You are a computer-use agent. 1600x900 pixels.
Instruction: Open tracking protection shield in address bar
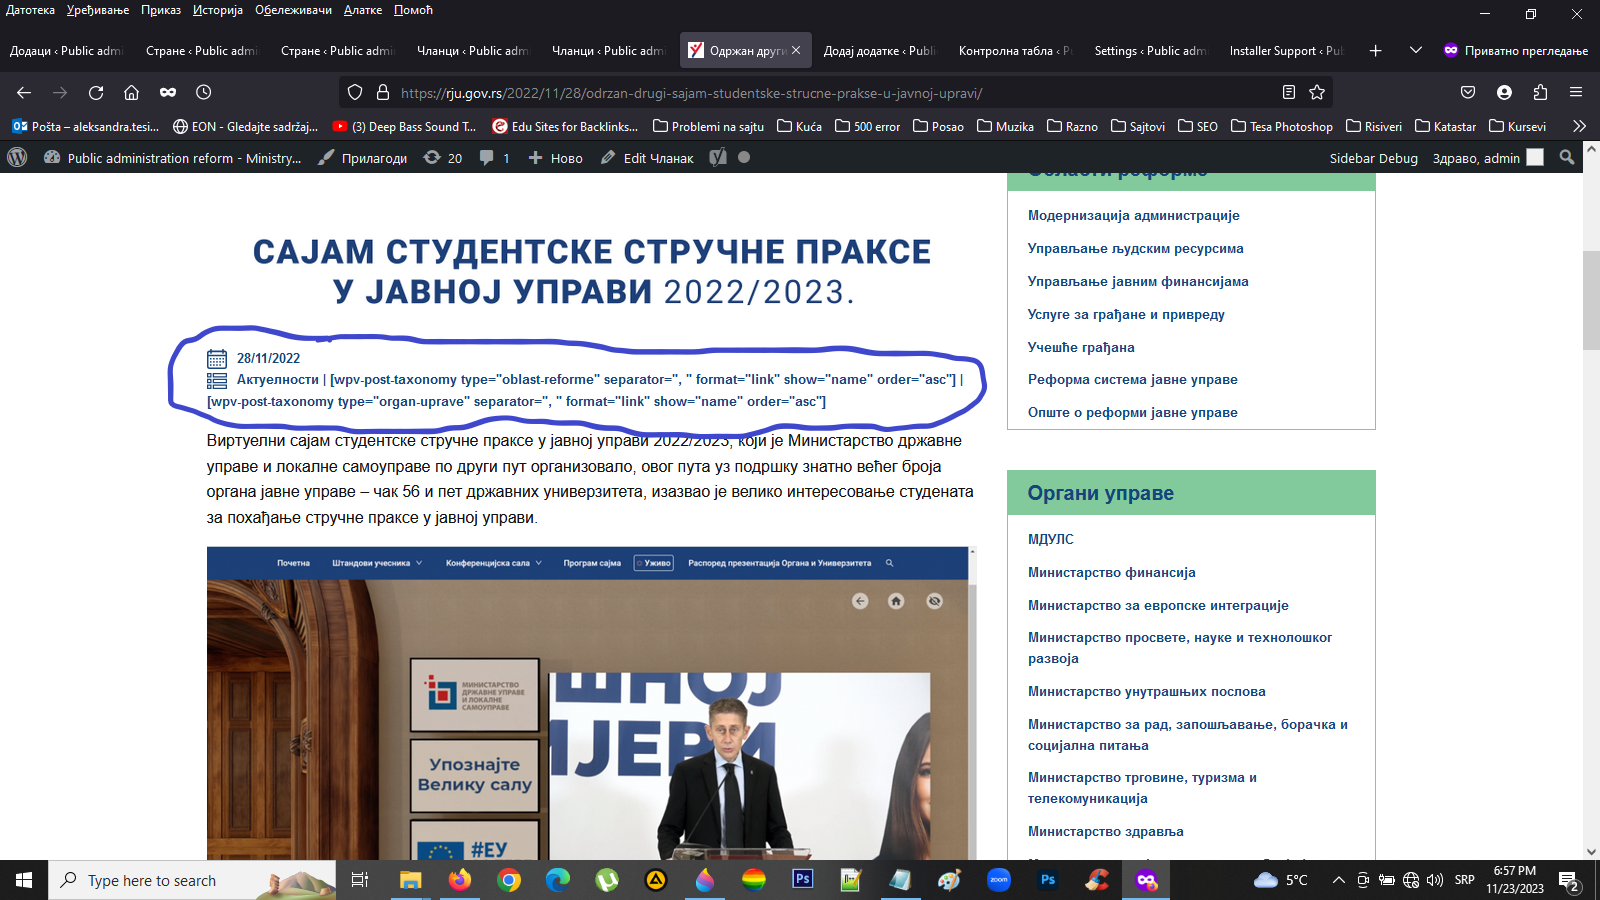tap(355, 92)
